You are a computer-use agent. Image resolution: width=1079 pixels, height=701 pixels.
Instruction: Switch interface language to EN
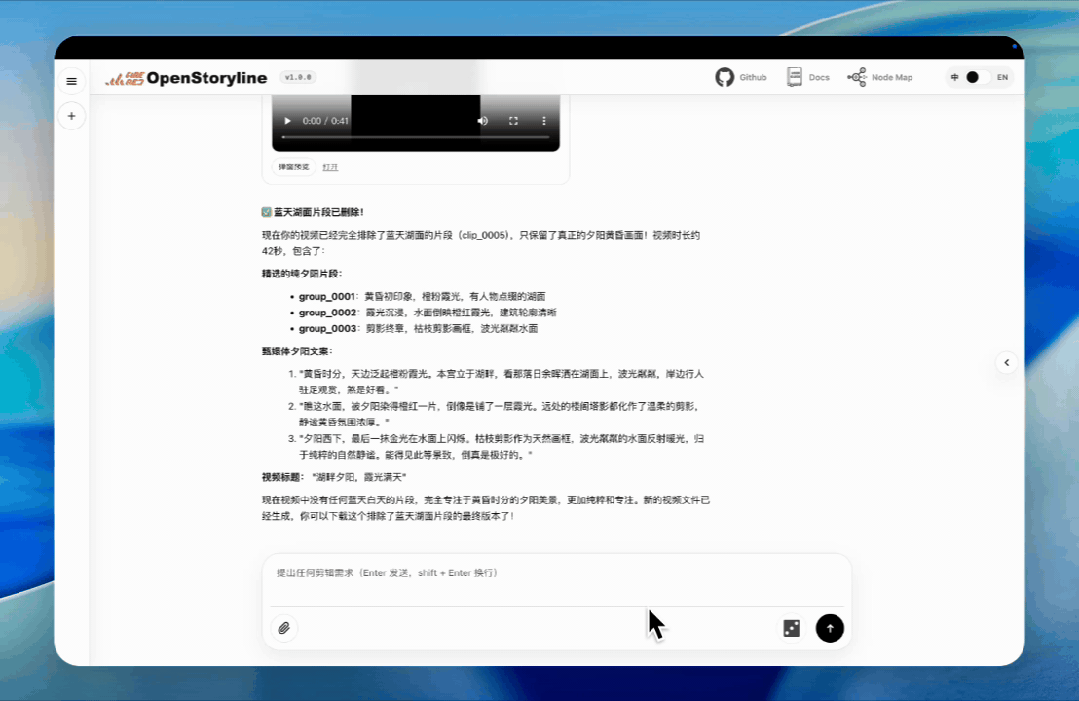coord(1001,77)
